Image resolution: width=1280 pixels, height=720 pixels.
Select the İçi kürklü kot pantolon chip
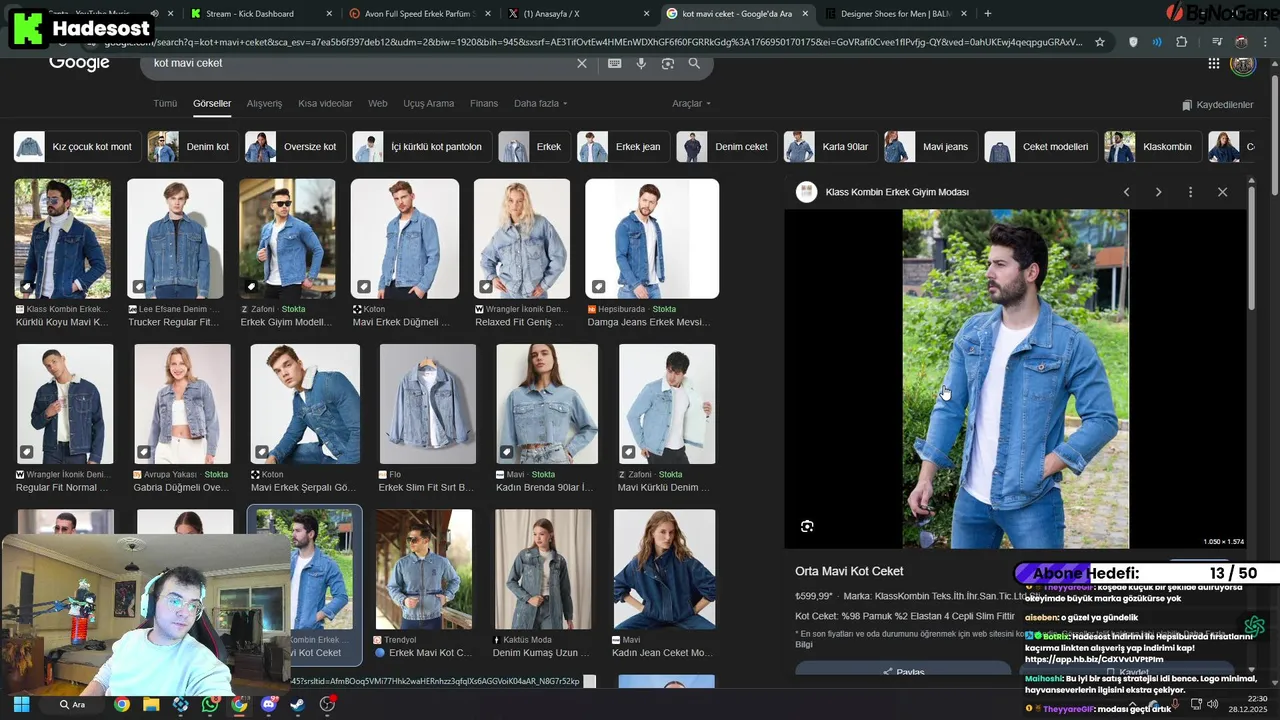[x=423, y=147]
